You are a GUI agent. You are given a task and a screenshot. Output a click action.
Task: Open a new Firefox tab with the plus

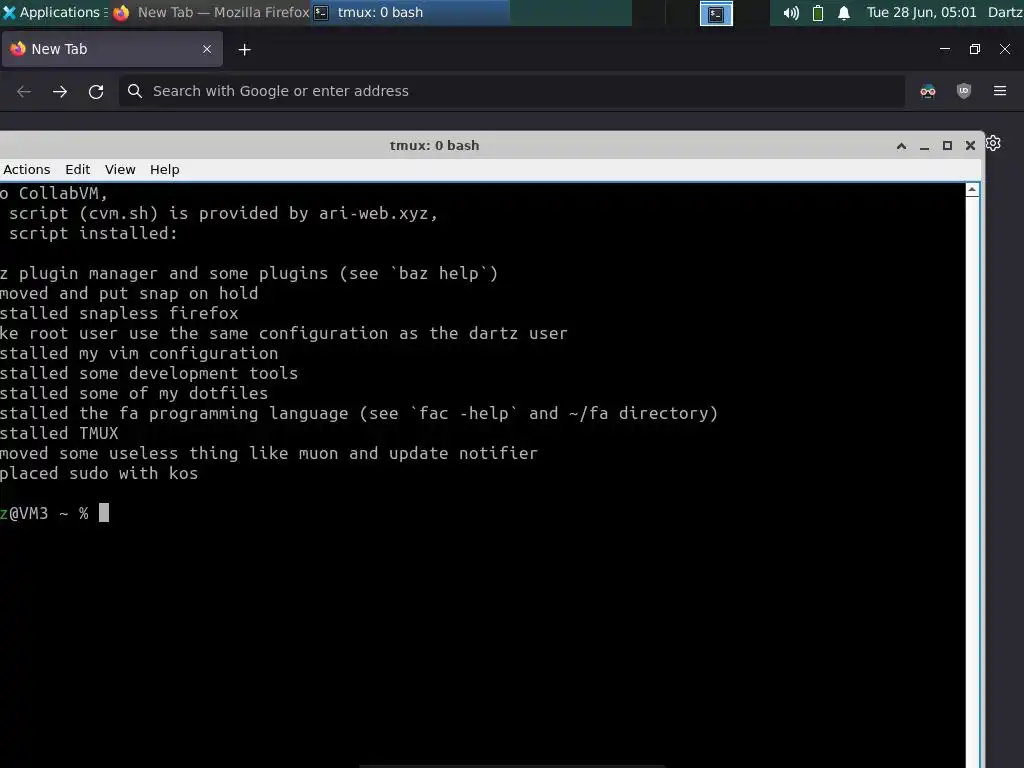[x=244, y=50]
